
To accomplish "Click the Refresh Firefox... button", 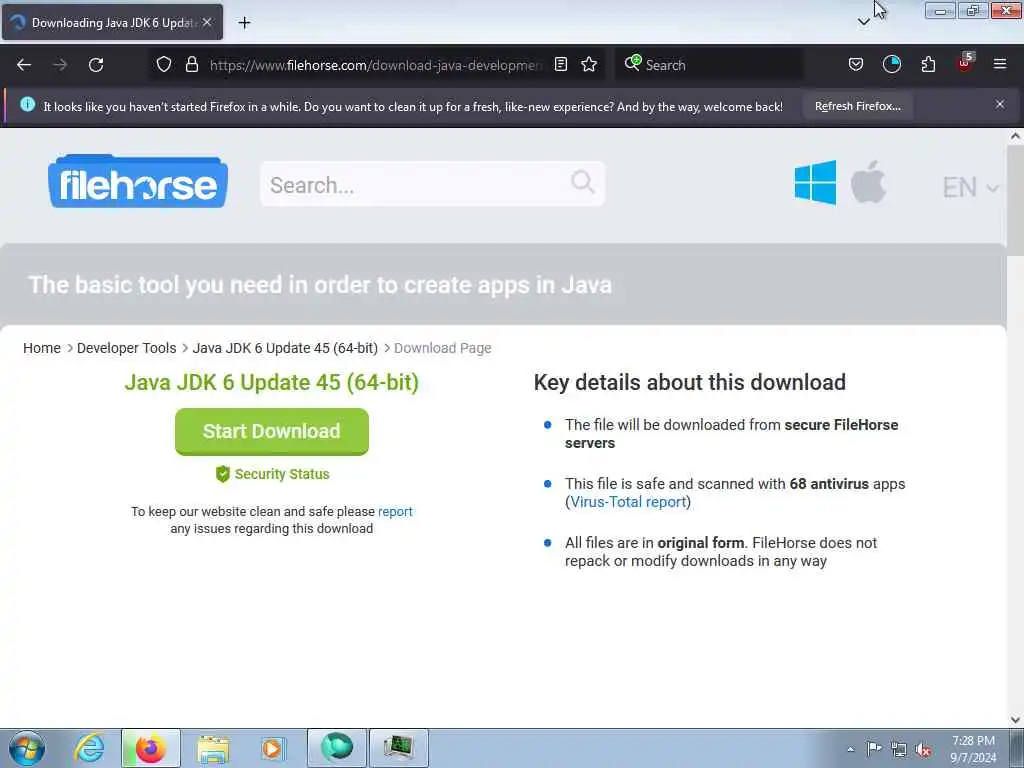I will tap(857, 106).
